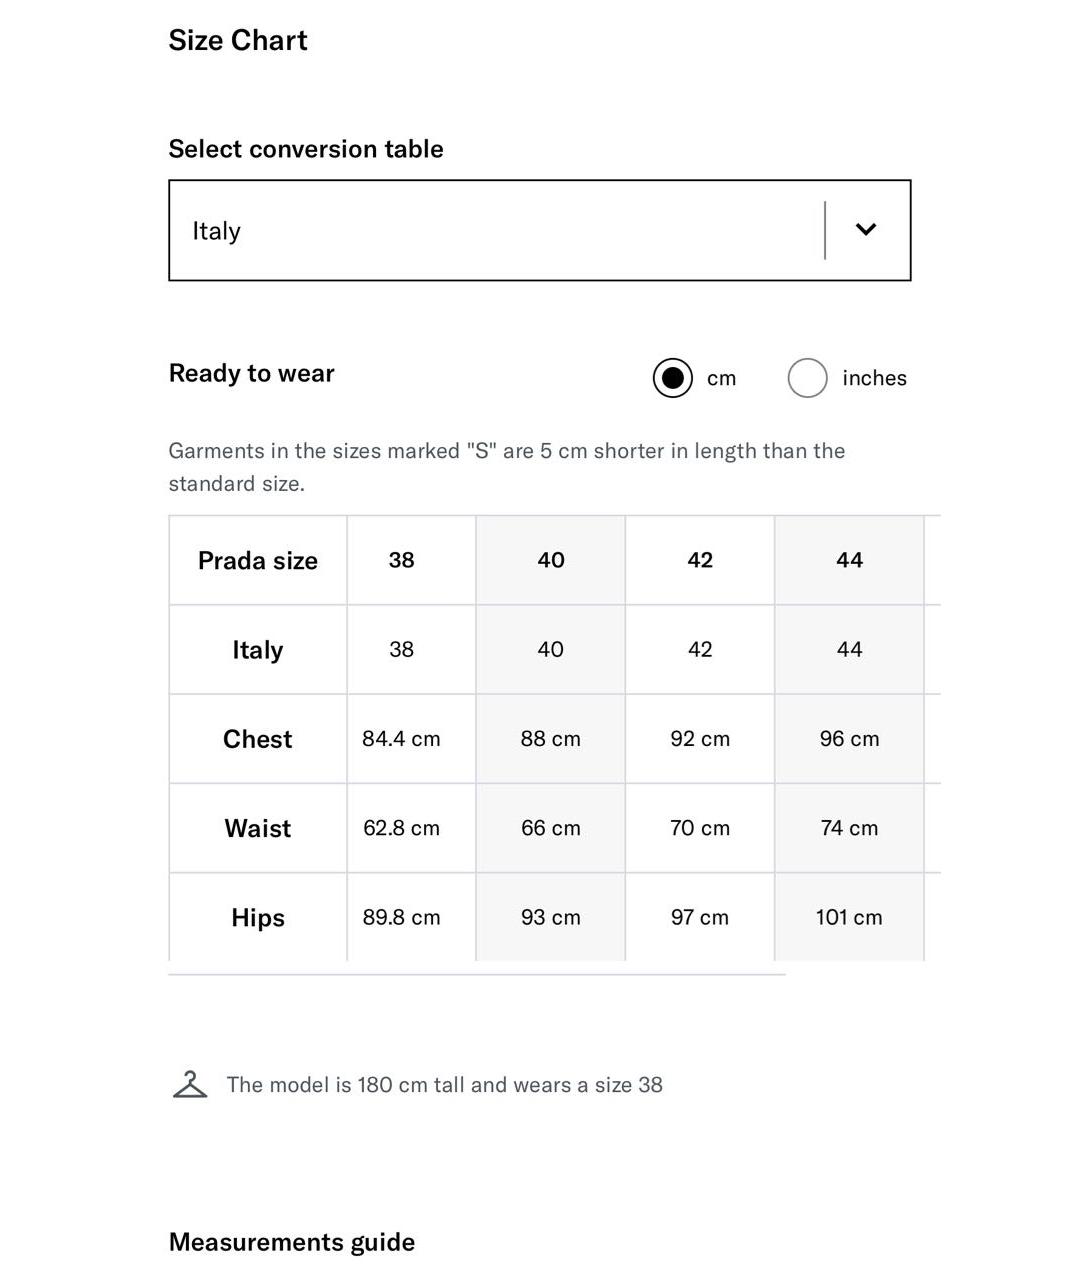
Task: Click the Italy row label in table
Action: click(258, 650)
